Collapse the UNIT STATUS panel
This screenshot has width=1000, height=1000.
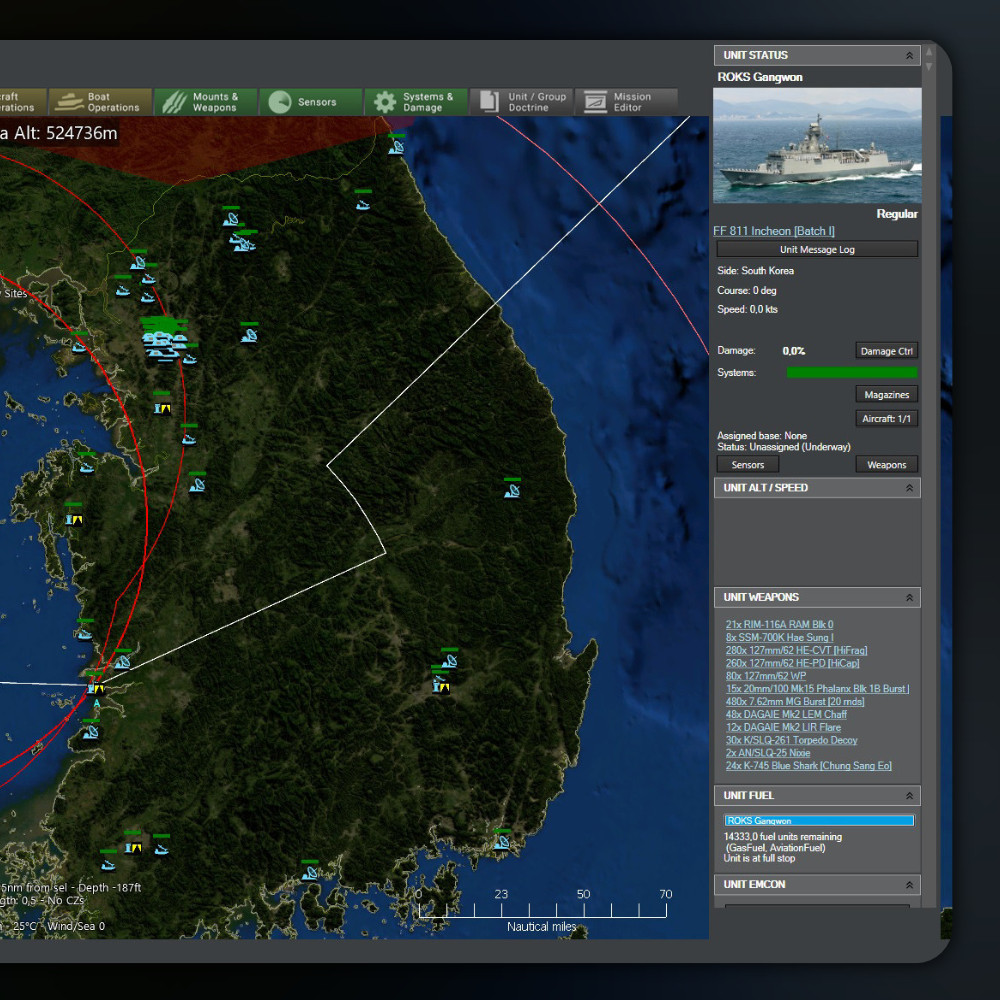(x=909, y=56)
